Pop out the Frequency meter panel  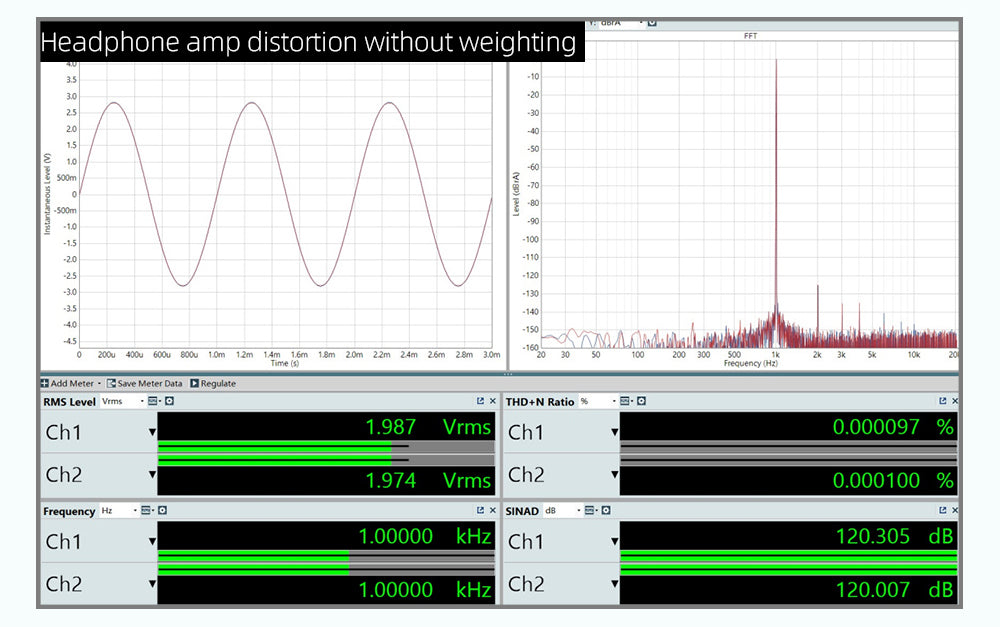point(481,511)
